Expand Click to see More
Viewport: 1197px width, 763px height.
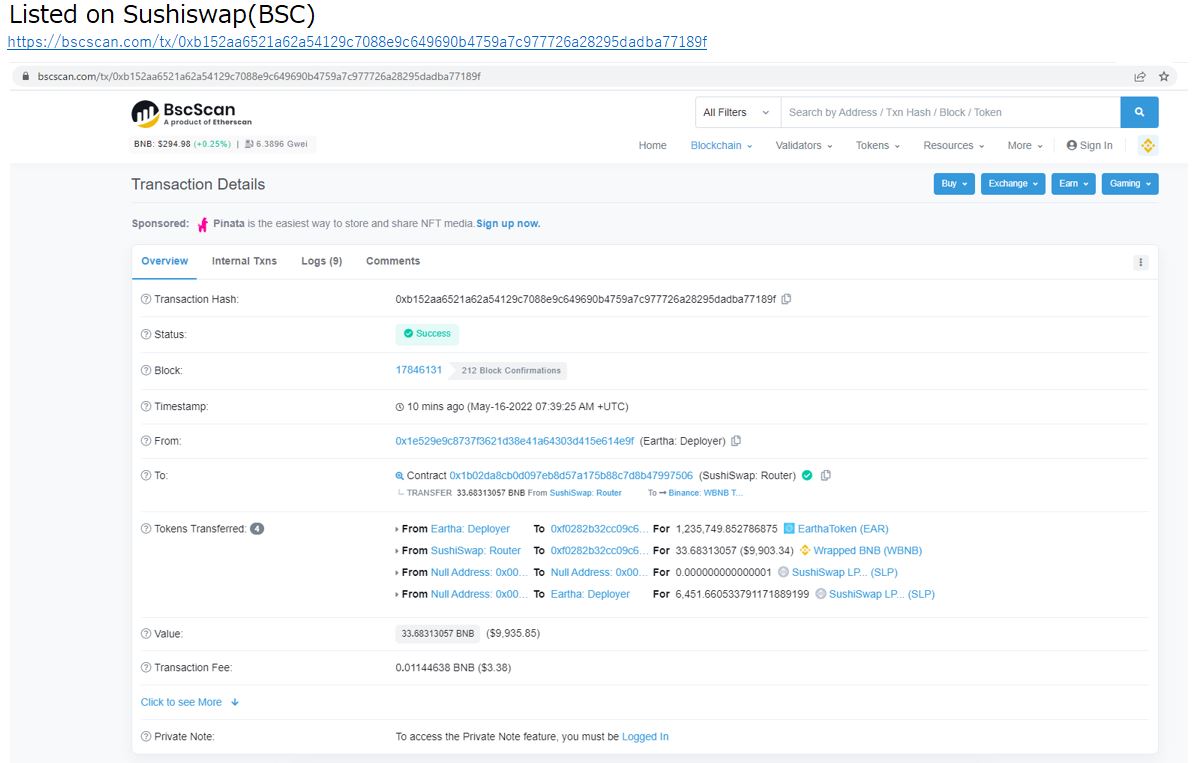point(189,702)
